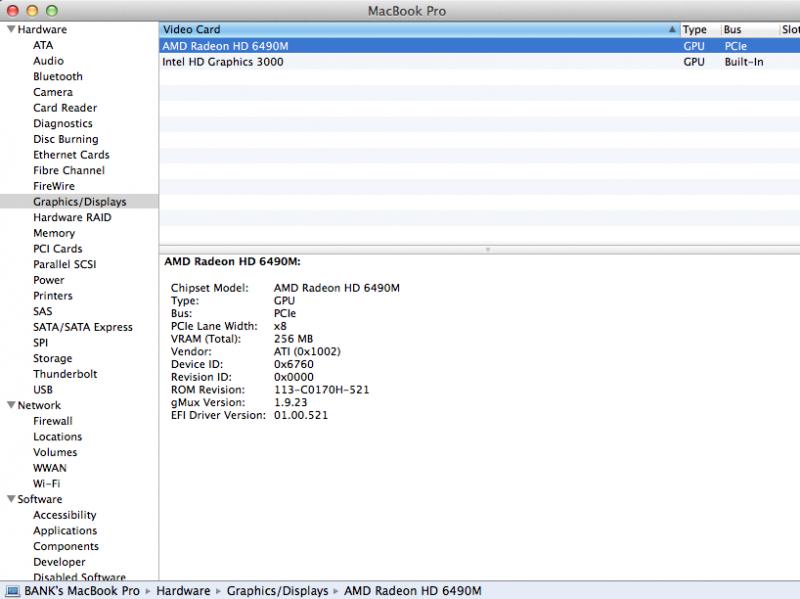Open ATA in the sidebar
This screenshot has width=800, height=599.
point(43,45)
